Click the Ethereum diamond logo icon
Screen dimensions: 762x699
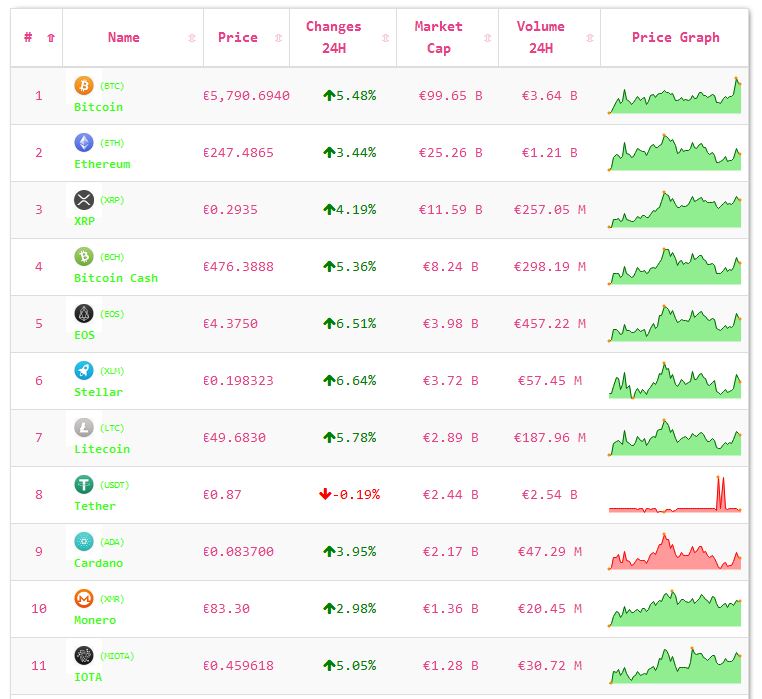pos(84,143)
